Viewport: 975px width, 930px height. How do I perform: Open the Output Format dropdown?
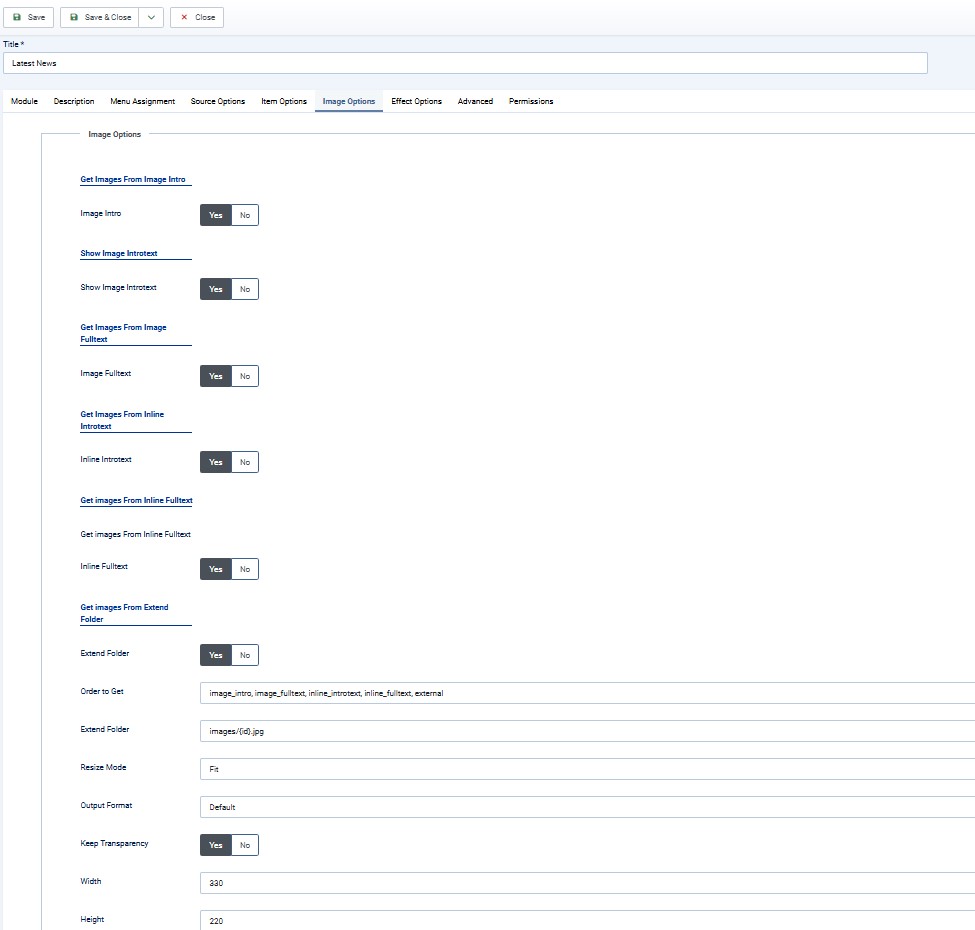point(587,807)
